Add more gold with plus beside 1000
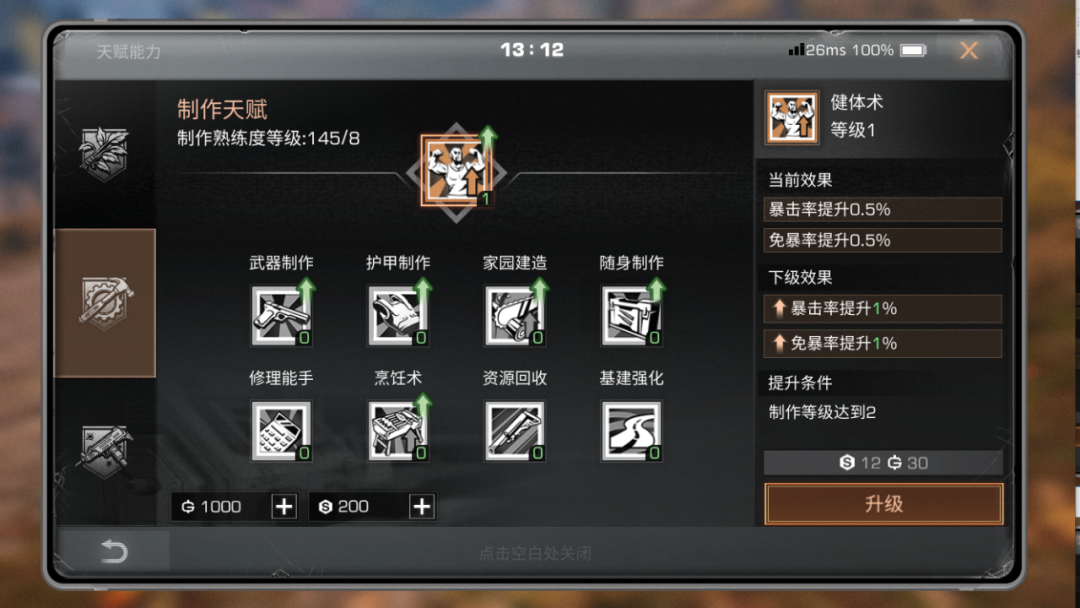The width and height of the screenshot is (1080, 608). (x=284, y=507)
